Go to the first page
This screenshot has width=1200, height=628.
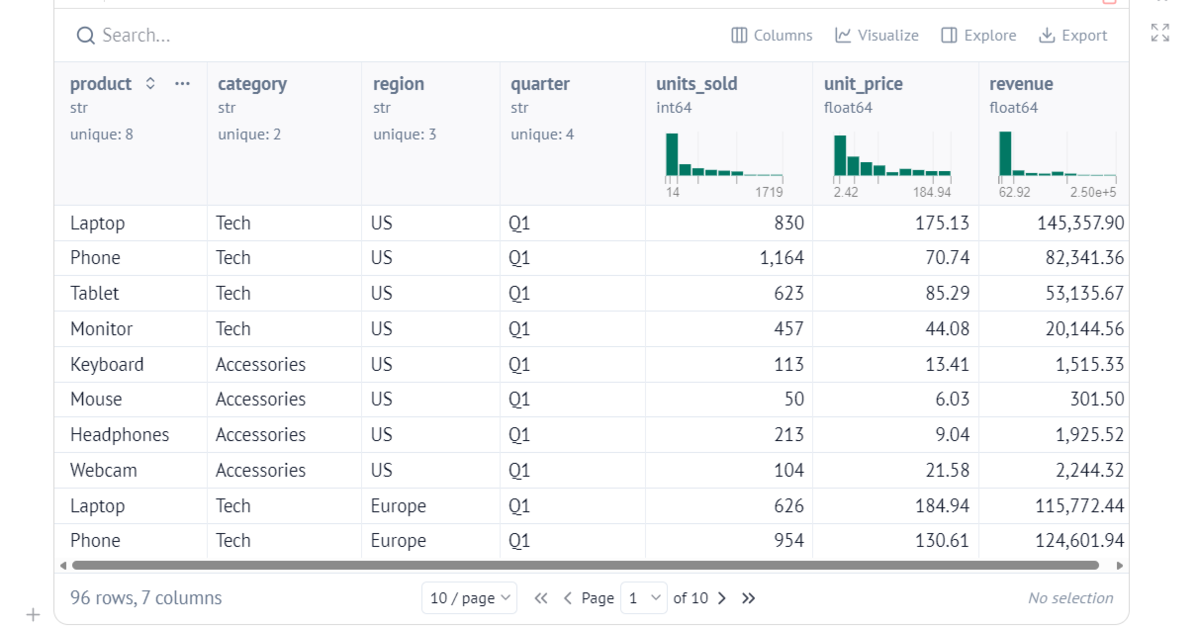541,598
